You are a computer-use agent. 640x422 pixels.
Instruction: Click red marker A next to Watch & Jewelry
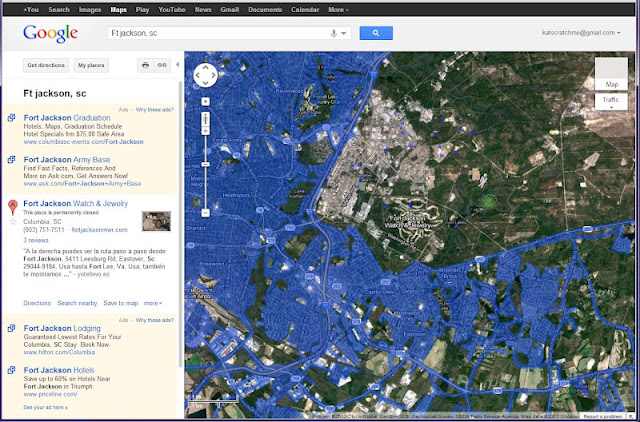(13, 207)
